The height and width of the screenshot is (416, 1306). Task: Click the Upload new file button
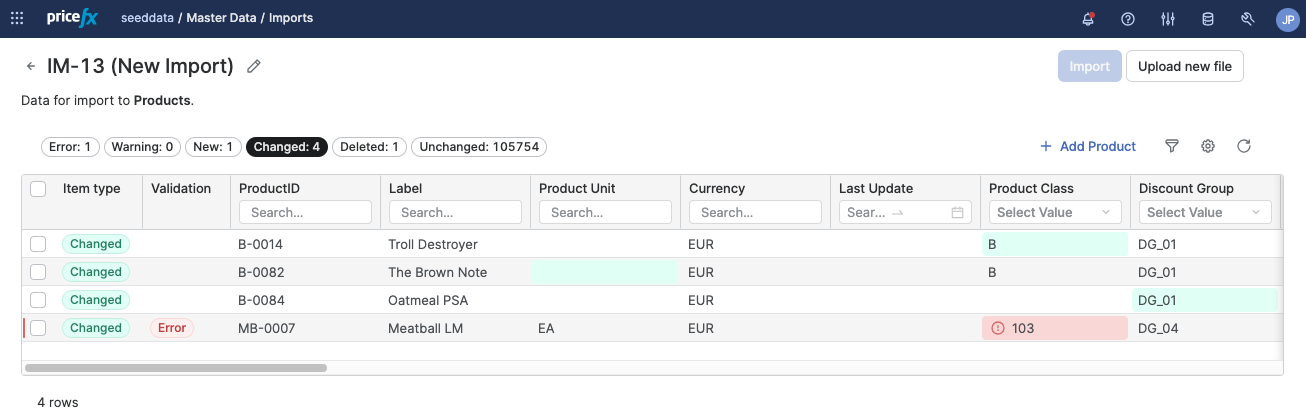pyautogui.click(x=1184, y=66)
